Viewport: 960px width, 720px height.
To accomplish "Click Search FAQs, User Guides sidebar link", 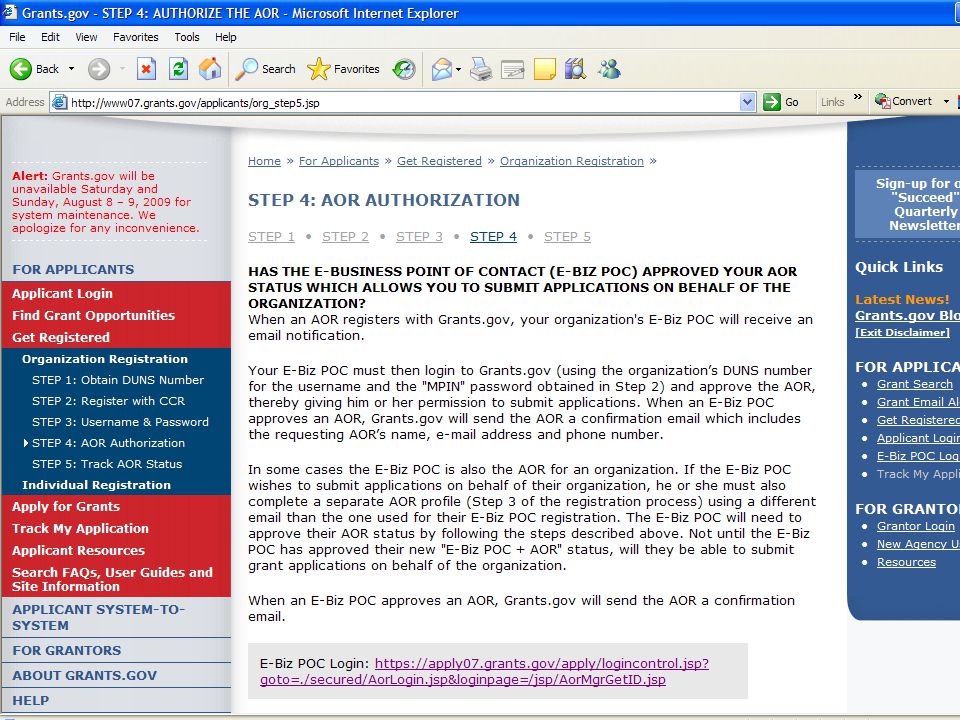I will (113, 579).
